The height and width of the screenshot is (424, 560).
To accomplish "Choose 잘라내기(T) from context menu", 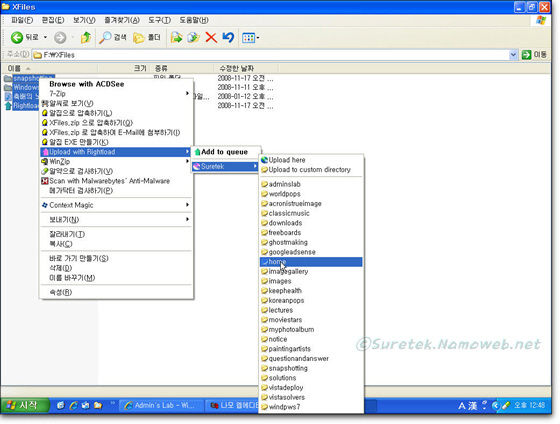I will (116, 234).
